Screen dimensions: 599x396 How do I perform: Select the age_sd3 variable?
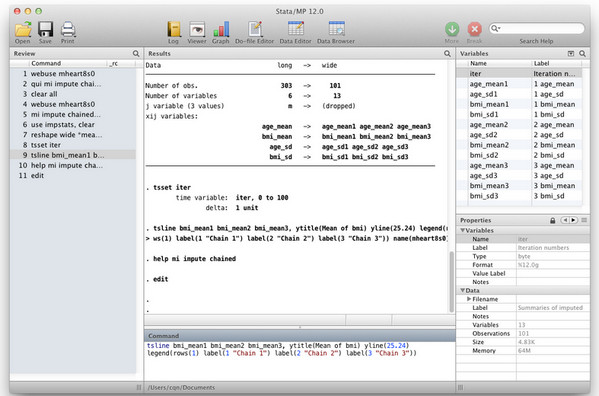point(519,176)
